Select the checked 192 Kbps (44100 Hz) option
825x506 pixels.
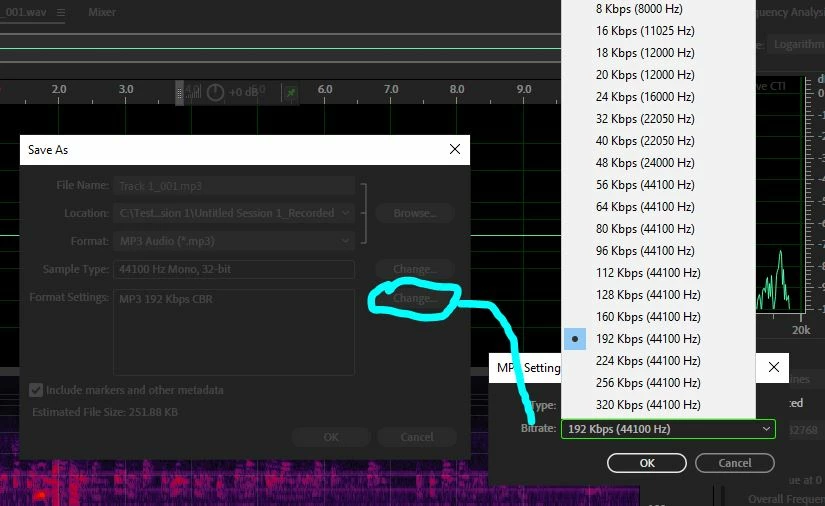tap(659, 339)
